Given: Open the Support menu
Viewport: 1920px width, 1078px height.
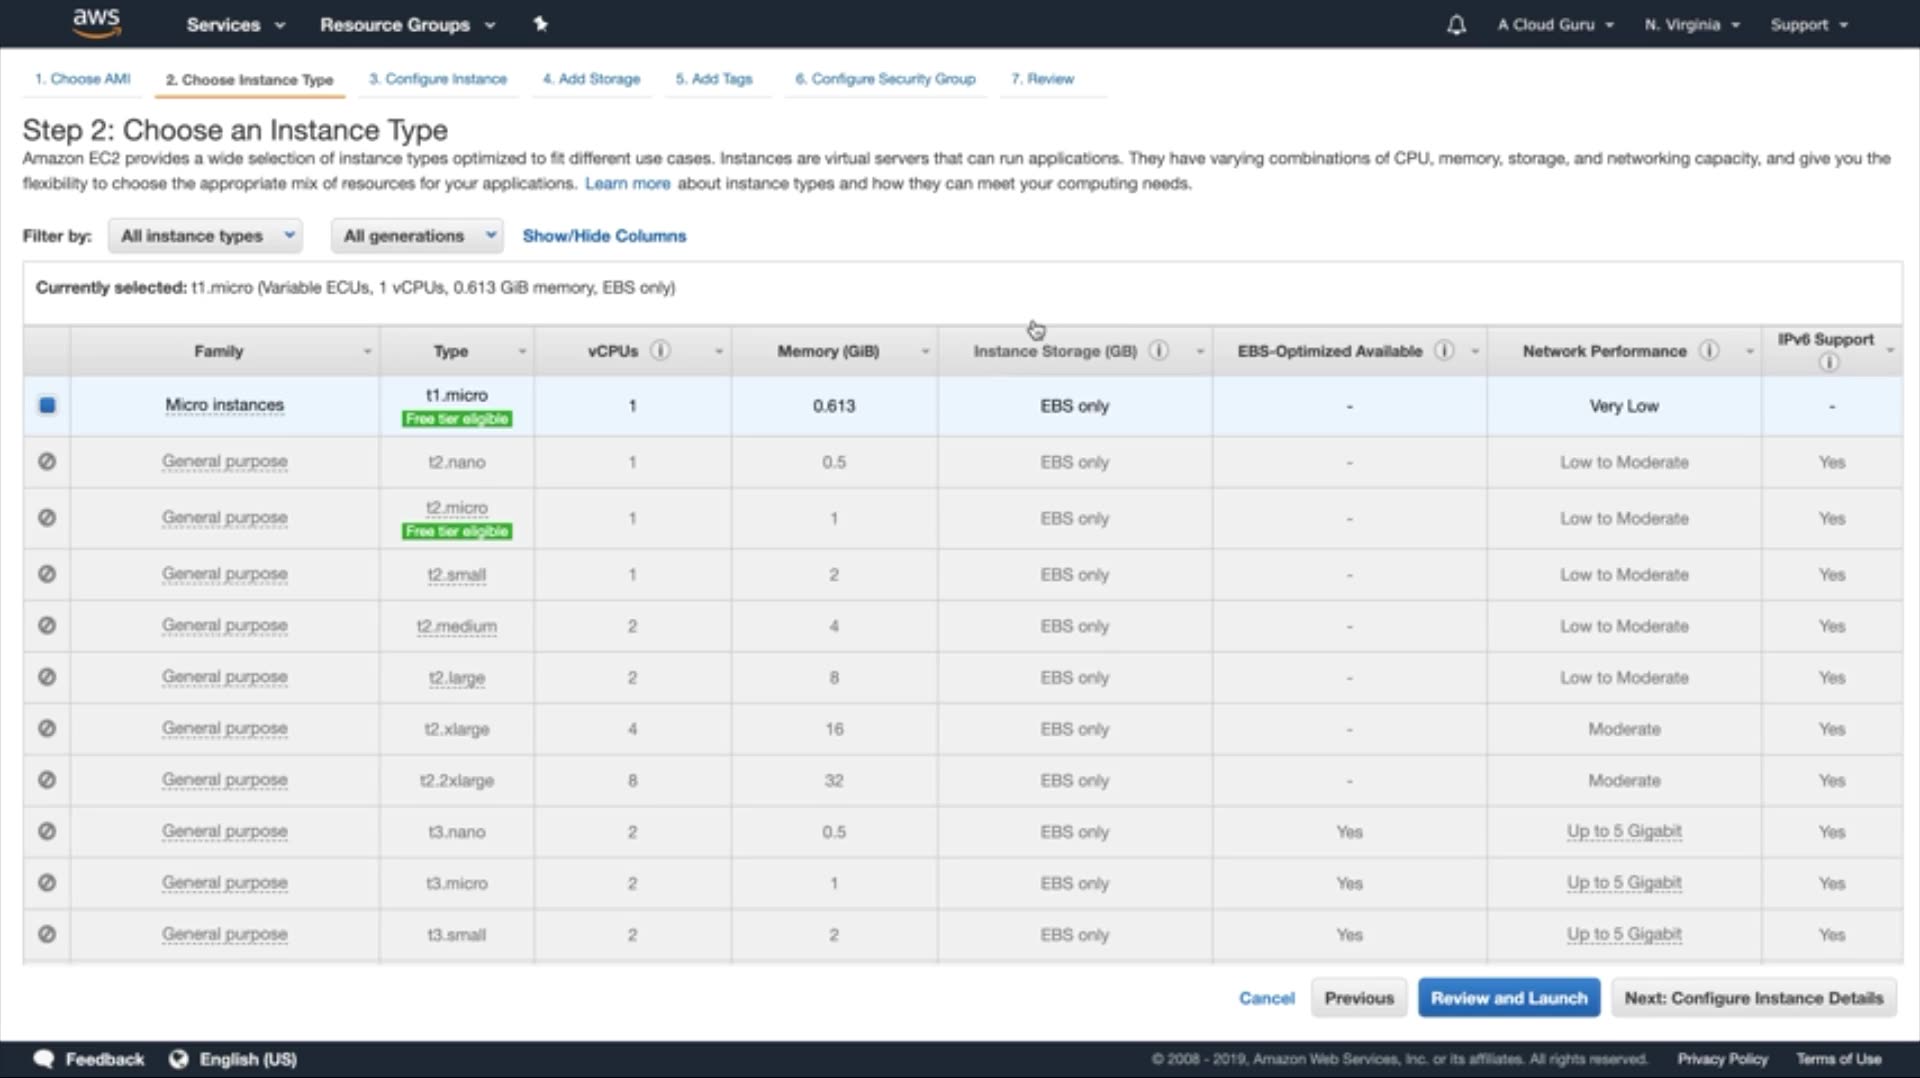Looking at the screenshot, I should pyautogui.click(x=1809, y=24).
